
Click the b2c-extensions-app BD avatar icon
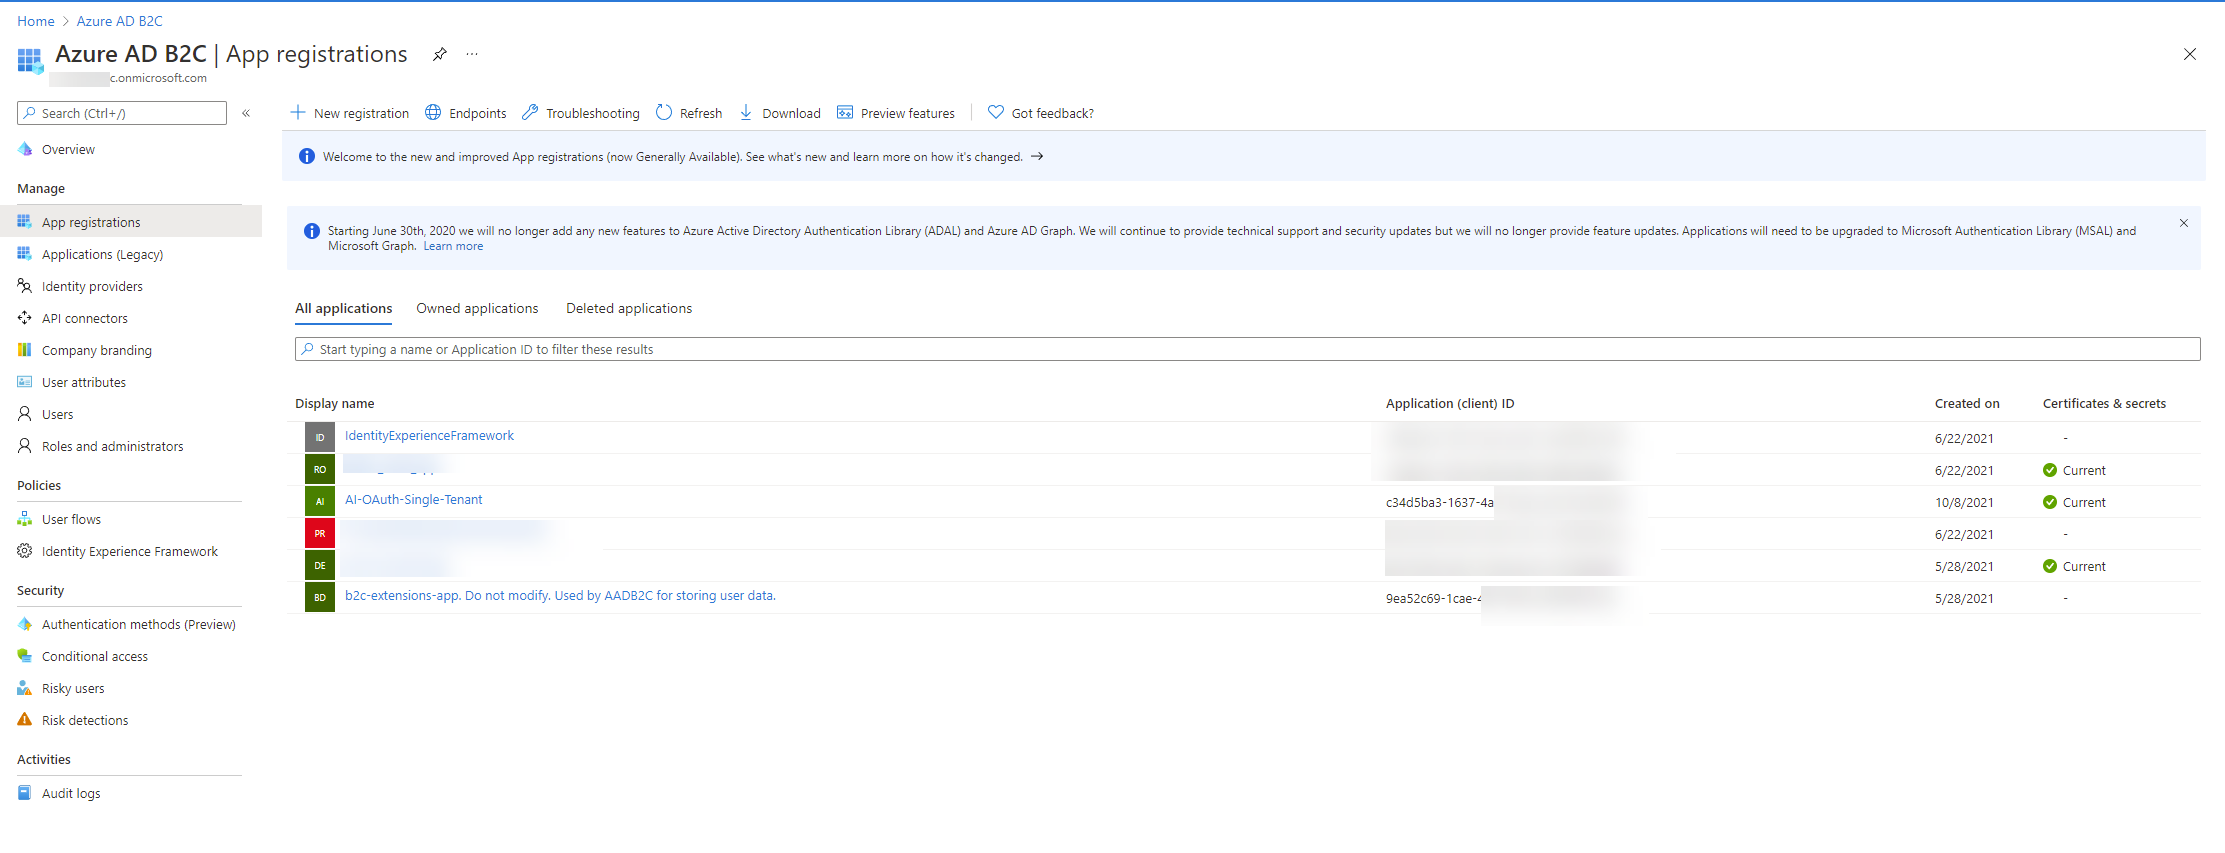(x=320, y=597)
